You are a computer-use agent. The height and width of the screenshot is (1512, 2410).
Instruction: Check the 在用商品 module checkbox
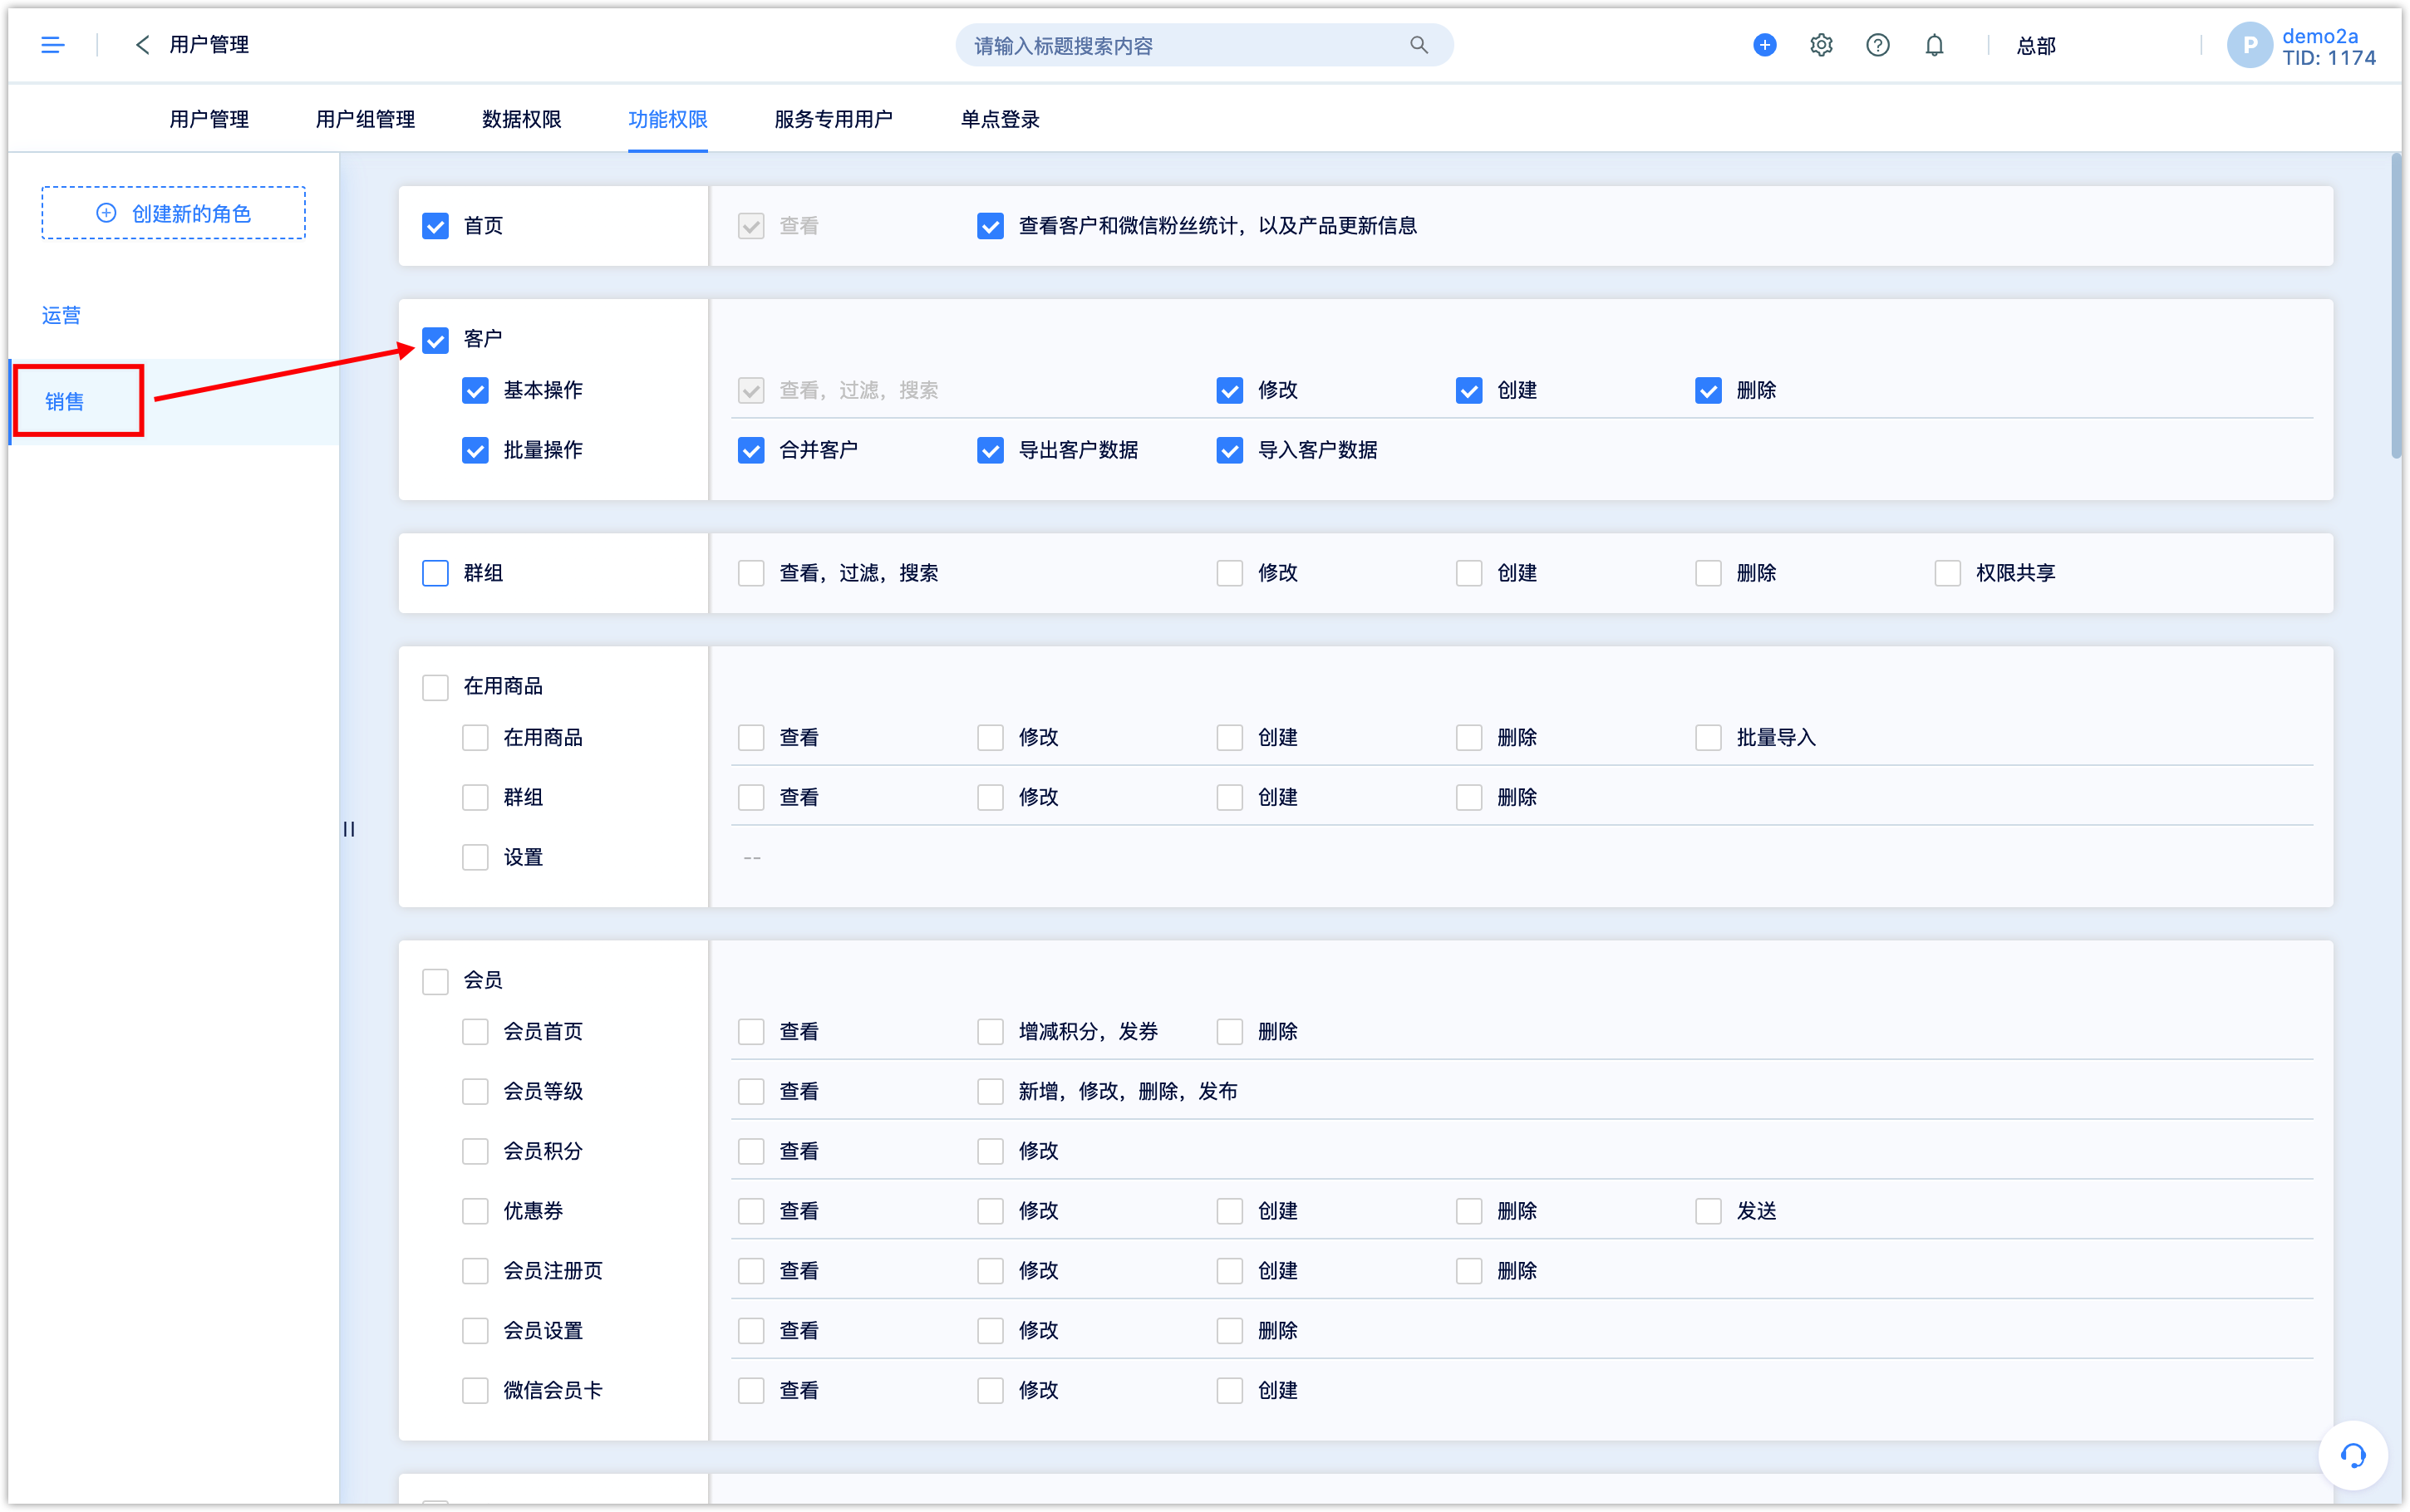tap(435, 687)
